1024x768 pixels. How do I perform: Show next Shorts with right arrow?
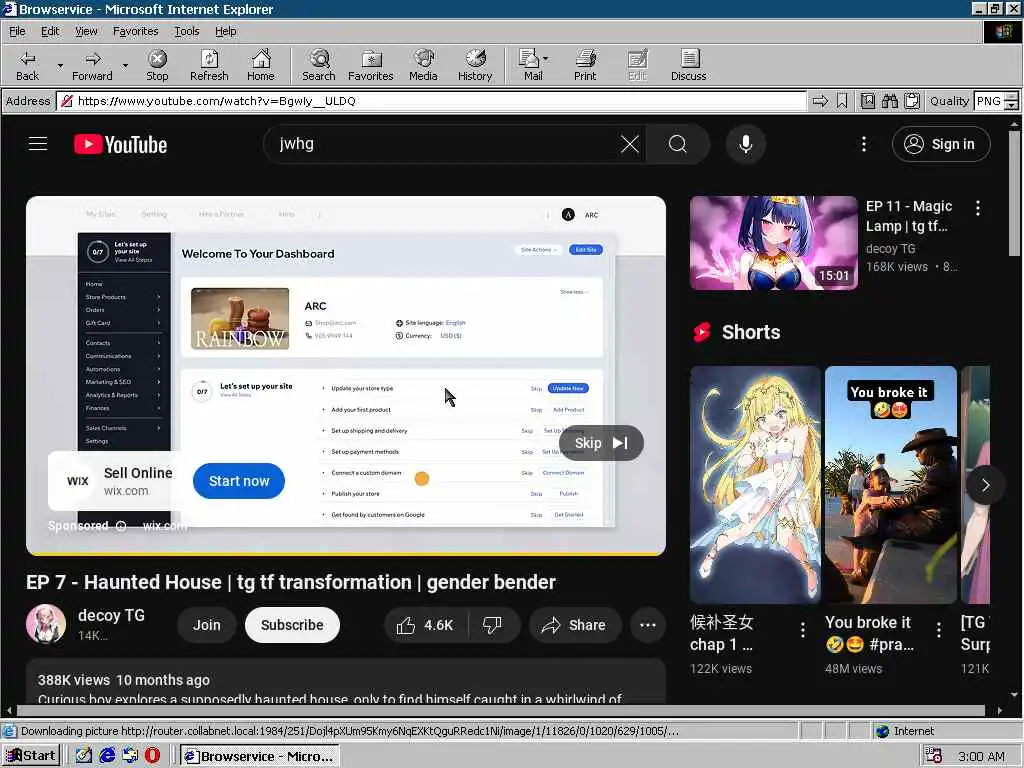click(x=985, y=485)
